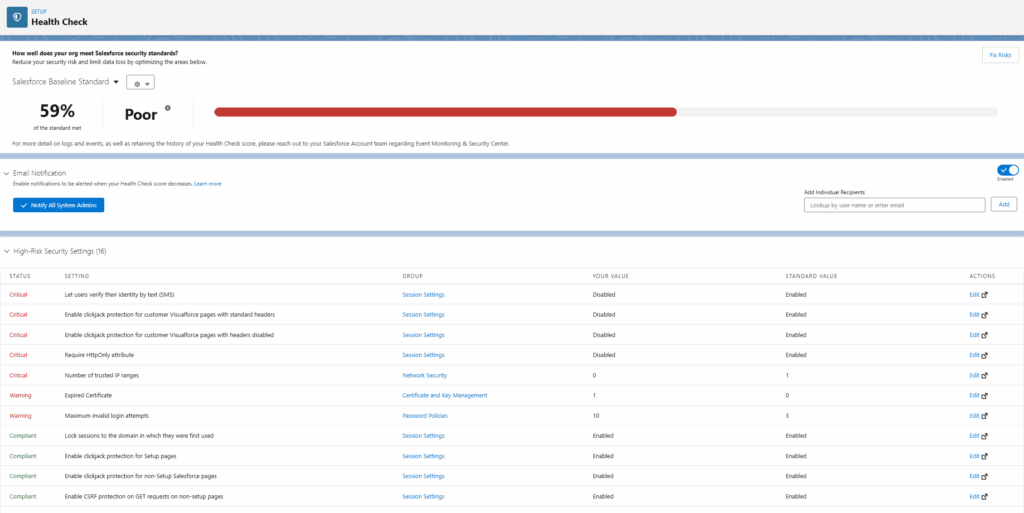Screen dimensions: 1024x513
Task: Click the Health Check shield setup icon
Action: [x=17, y=17]
